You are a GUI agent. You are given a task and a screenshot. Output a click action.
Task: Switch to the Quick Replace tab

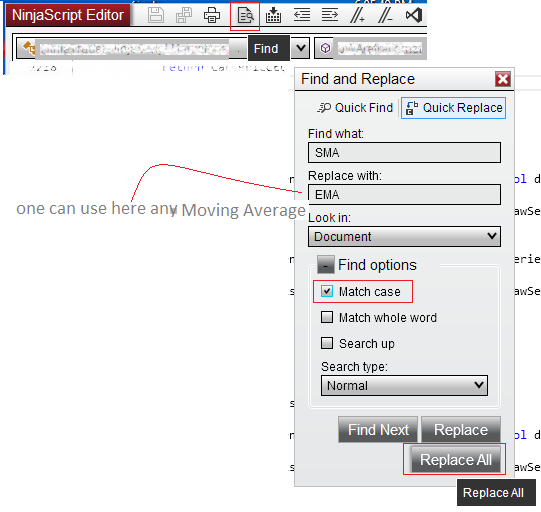tap(453, 108)
